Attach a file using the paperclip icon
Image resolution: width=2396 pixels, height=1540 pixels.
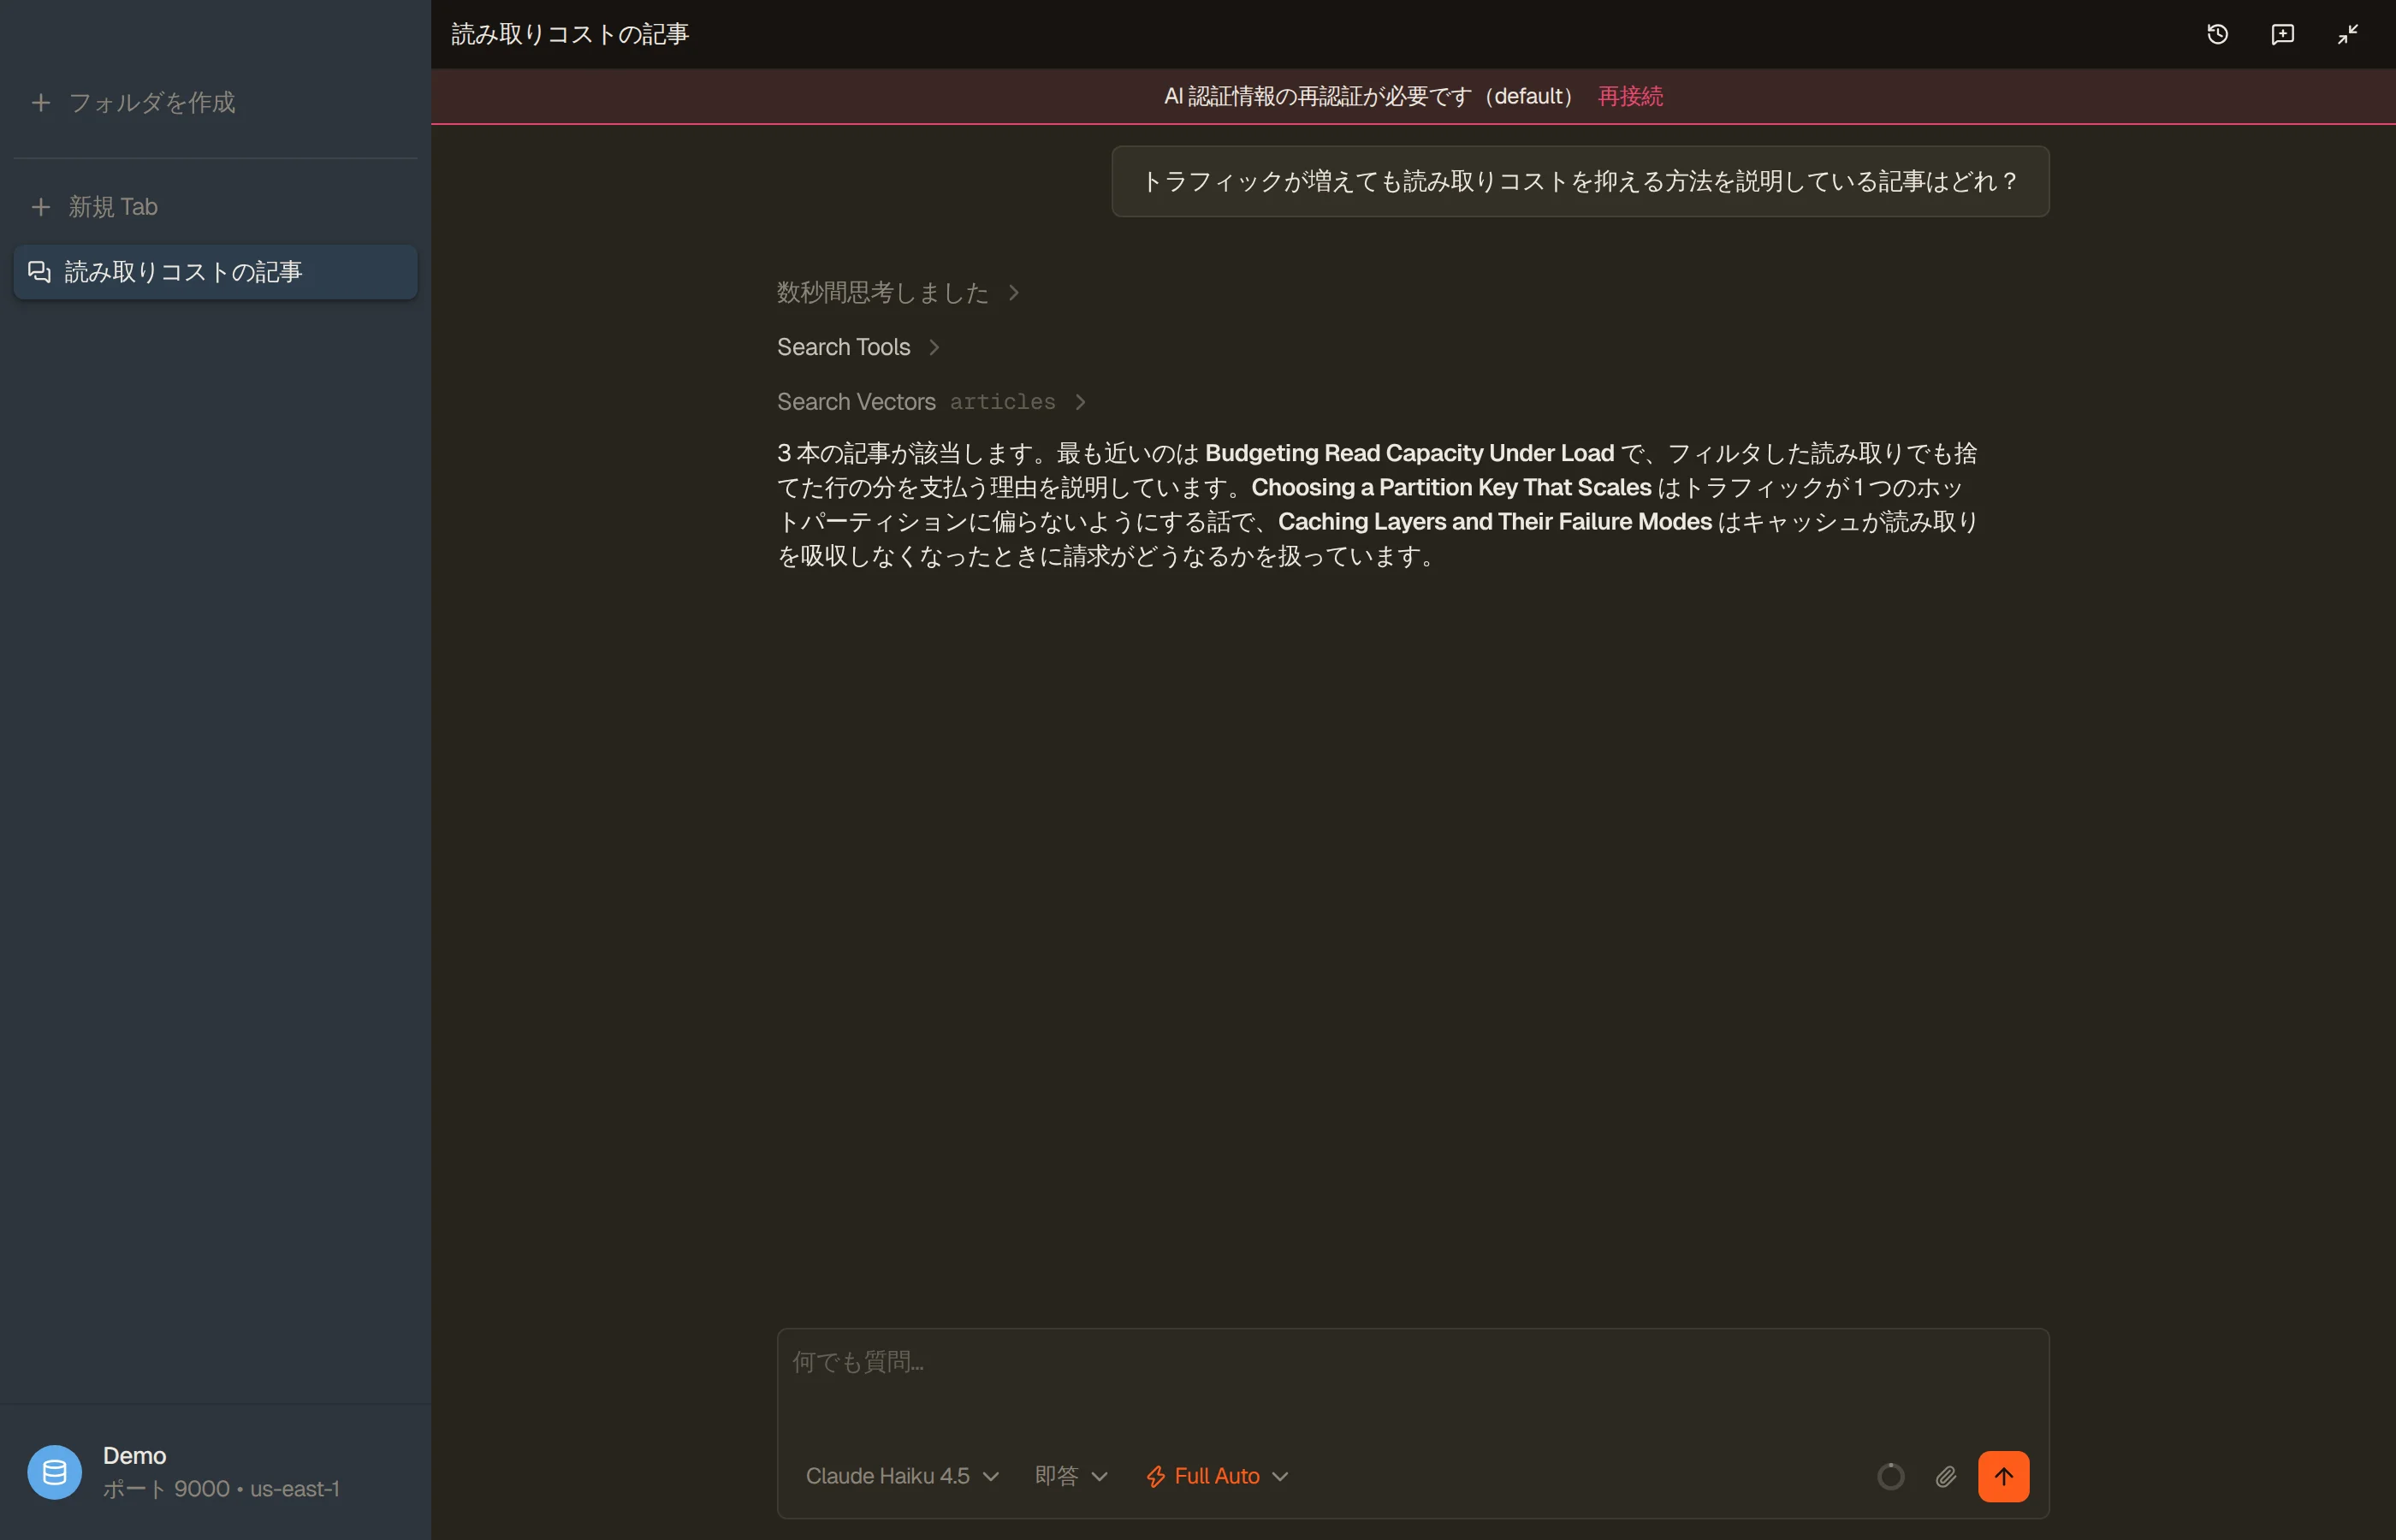1945,1476
